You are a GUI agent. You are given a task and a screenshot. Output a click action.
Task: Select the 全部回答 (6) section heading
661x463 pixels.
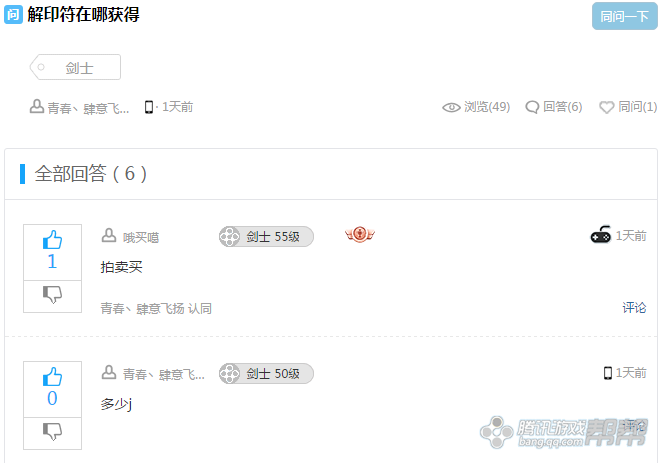(91, 174)
